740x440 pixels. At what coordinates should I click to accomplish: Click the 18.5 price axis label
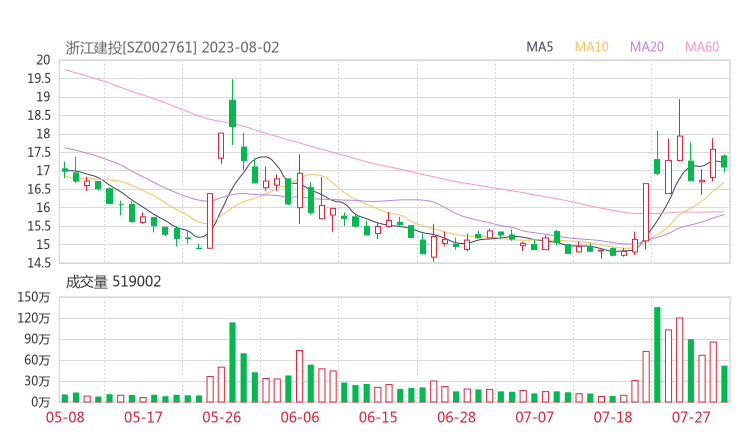pyautogui.click(x=39, y=115)
